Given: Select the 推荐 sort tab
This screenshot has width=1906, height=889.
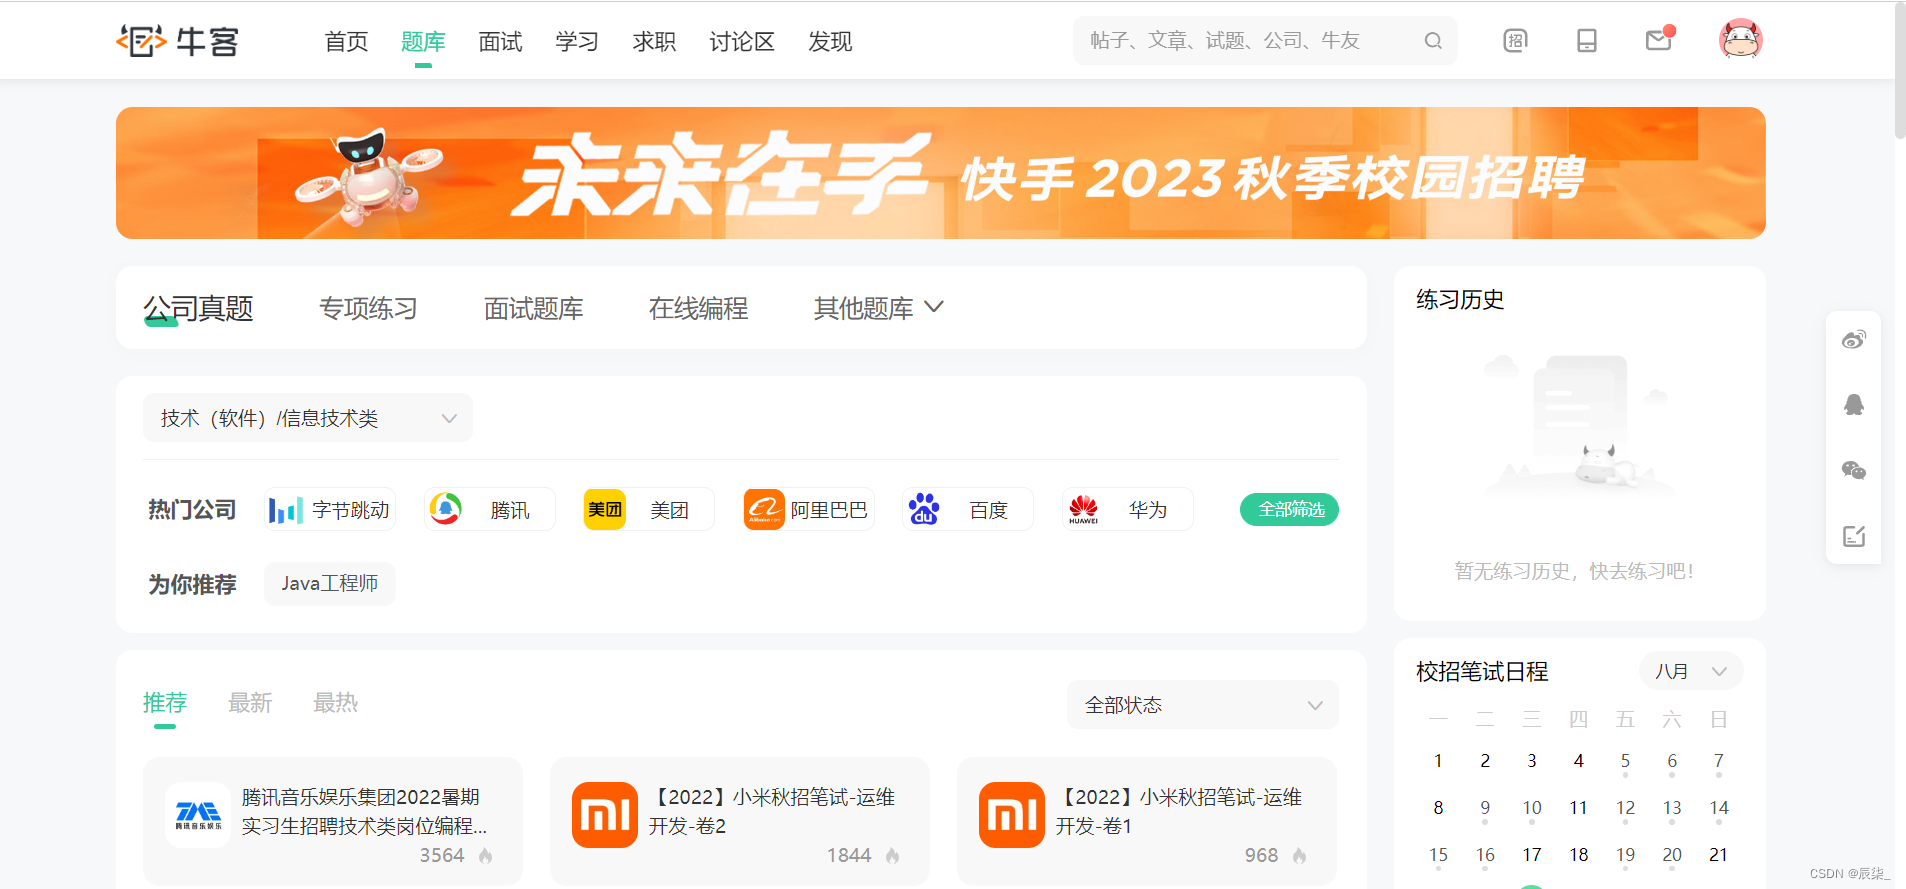Looking at the screenshot, I should 165,703.
